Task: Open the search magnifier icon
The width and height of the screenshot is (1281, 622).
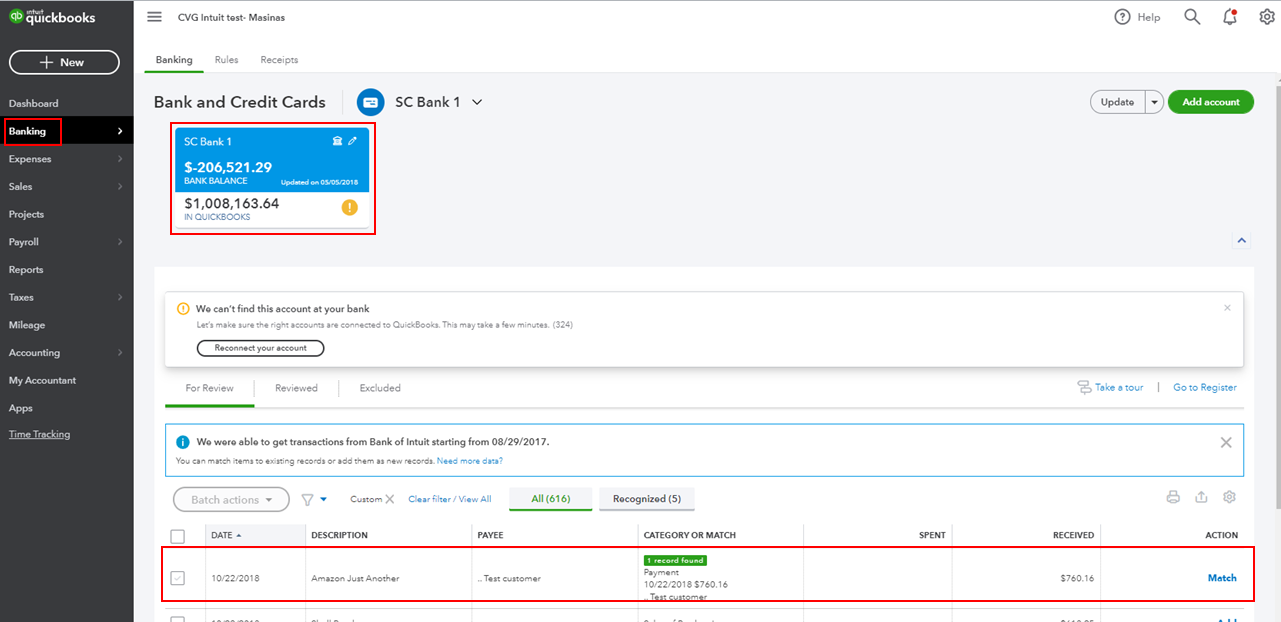Action: [1192, 17]
